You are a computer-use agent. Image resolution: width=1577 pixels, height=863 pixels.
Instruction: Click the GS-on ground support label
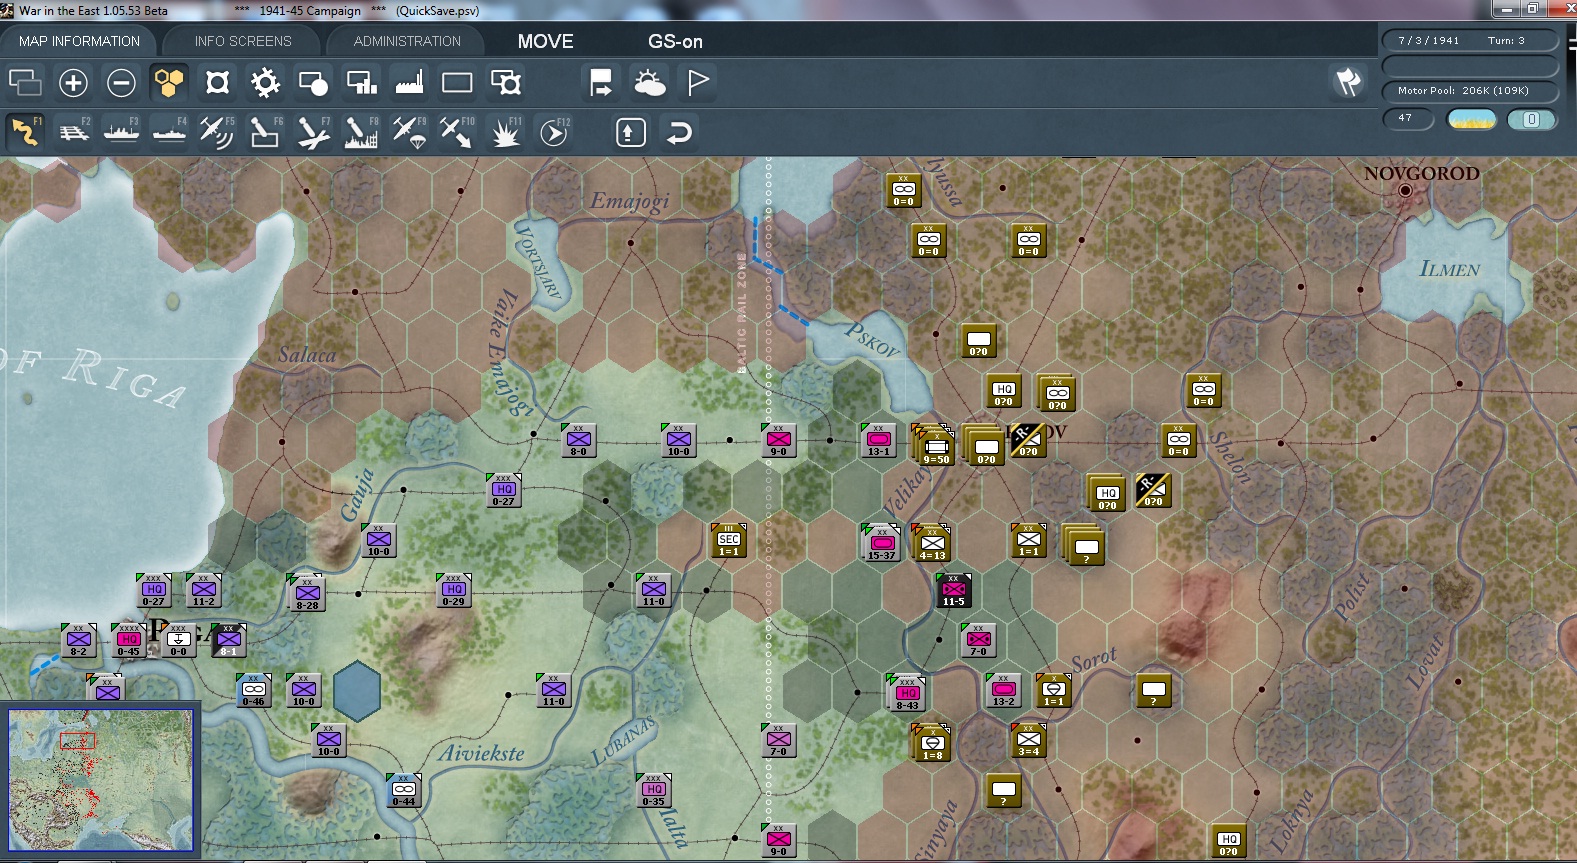[x=675, y=41]
